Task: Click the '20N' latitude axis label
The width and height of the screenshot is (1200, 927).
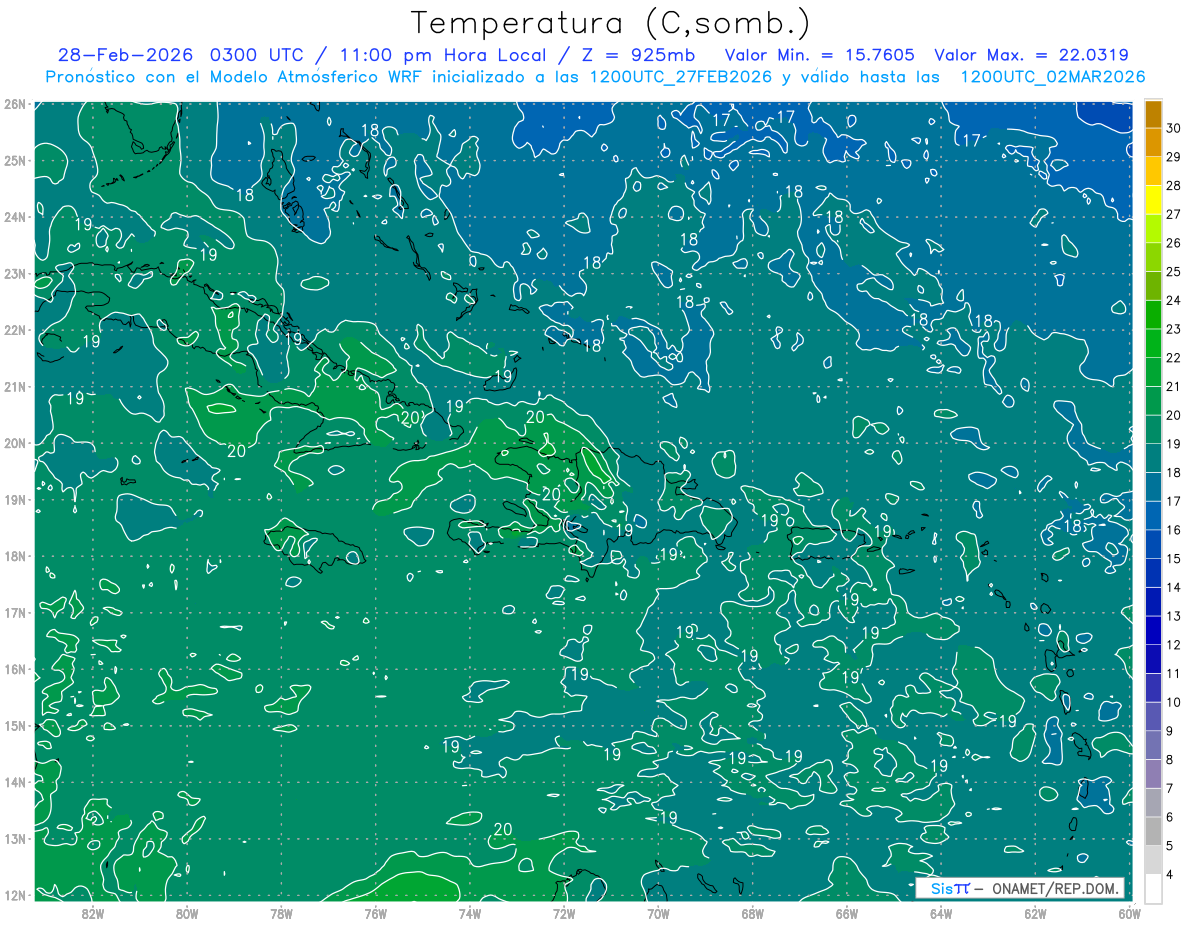Action: (x=14, y=443)
